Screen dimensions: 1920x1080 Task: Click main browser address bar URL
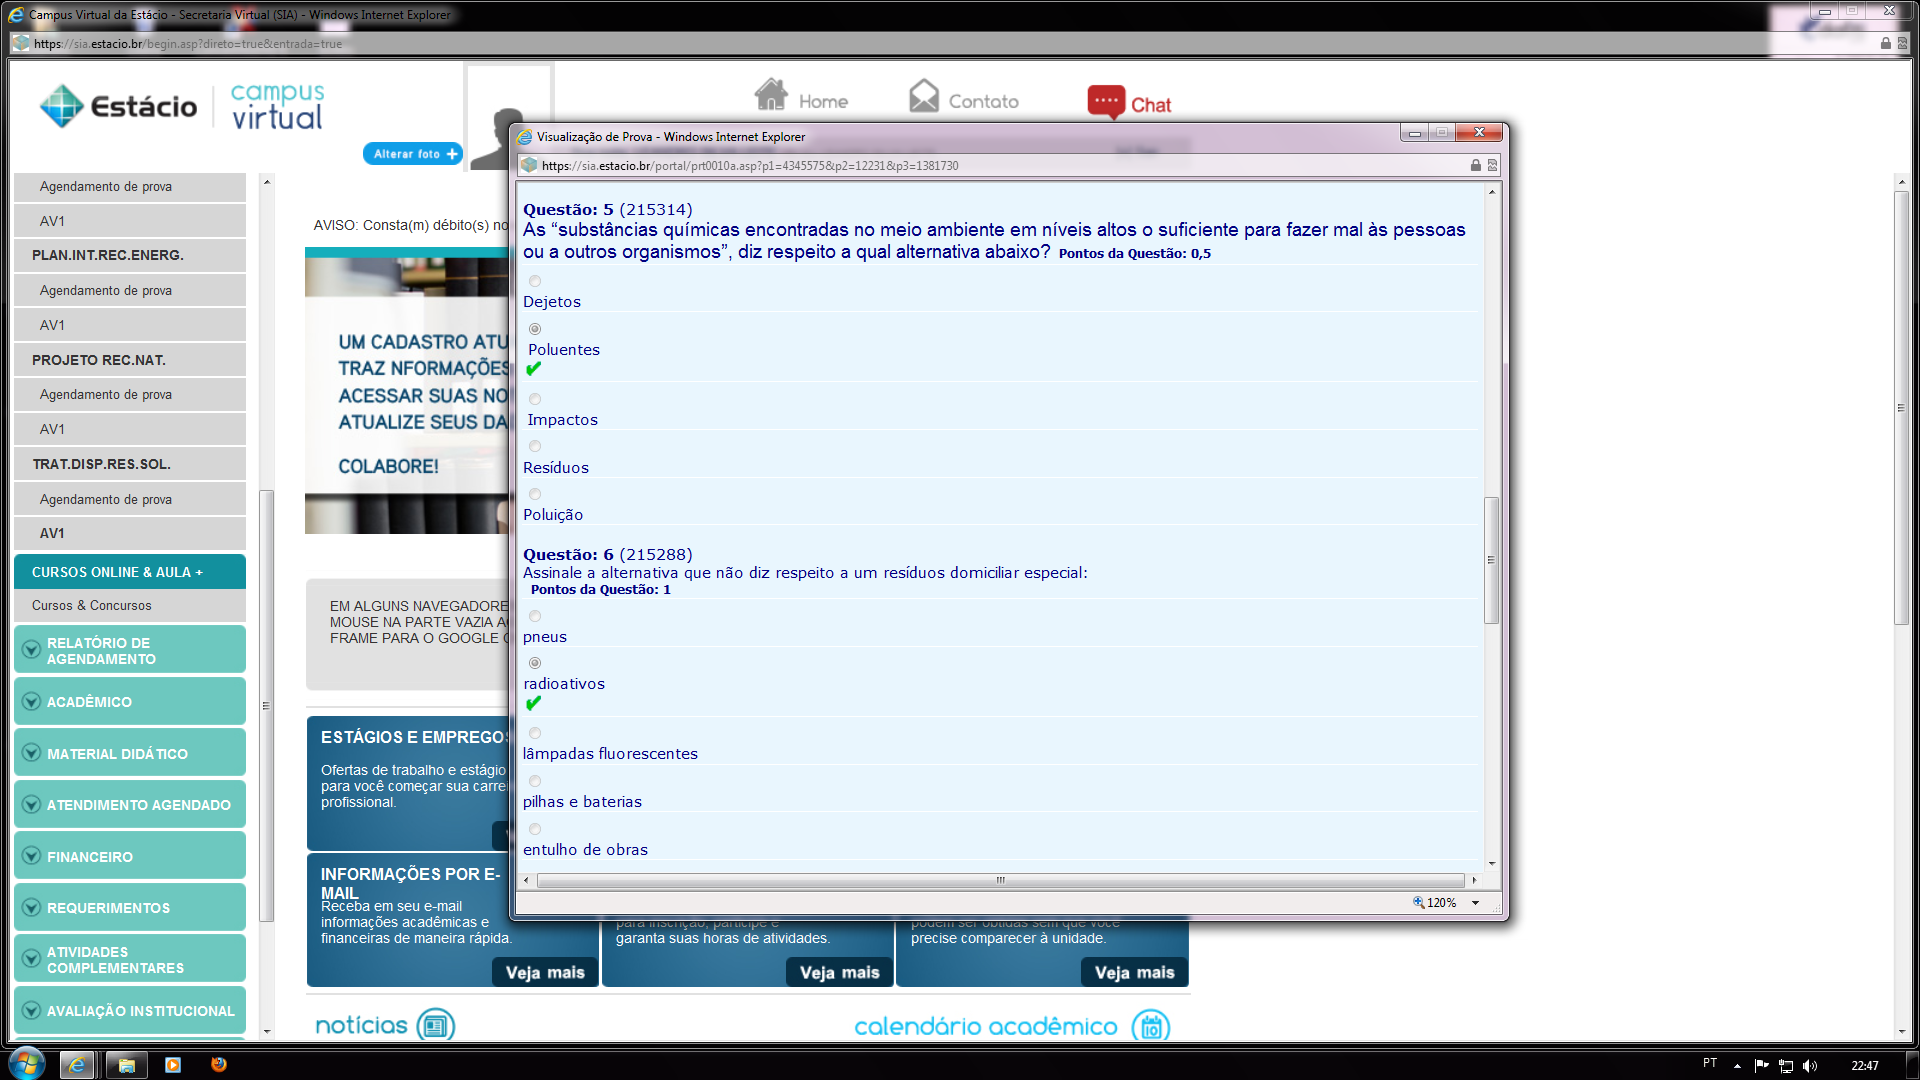pyautogui.click(x=187, y=43)
